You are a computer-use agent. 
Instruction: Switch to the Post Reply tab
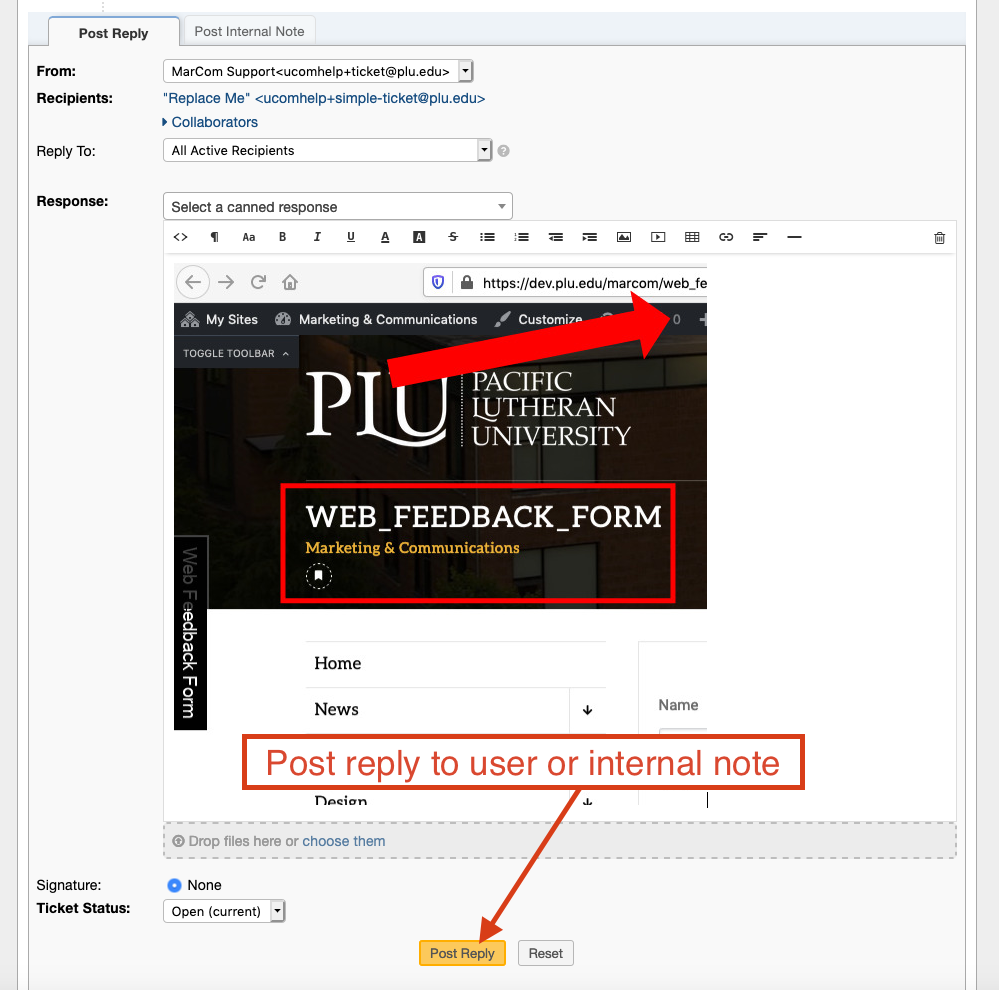tap(113, 33)
